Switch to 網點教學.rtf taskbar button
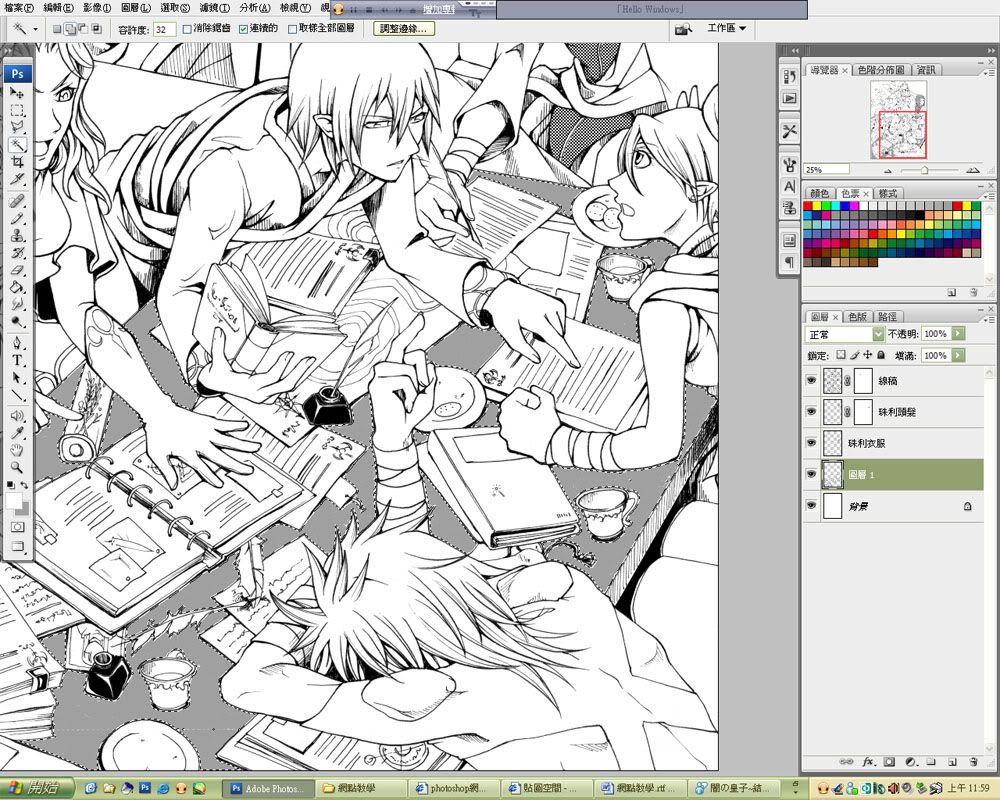This screenshot has width=1000, height=800. [640, 789]
